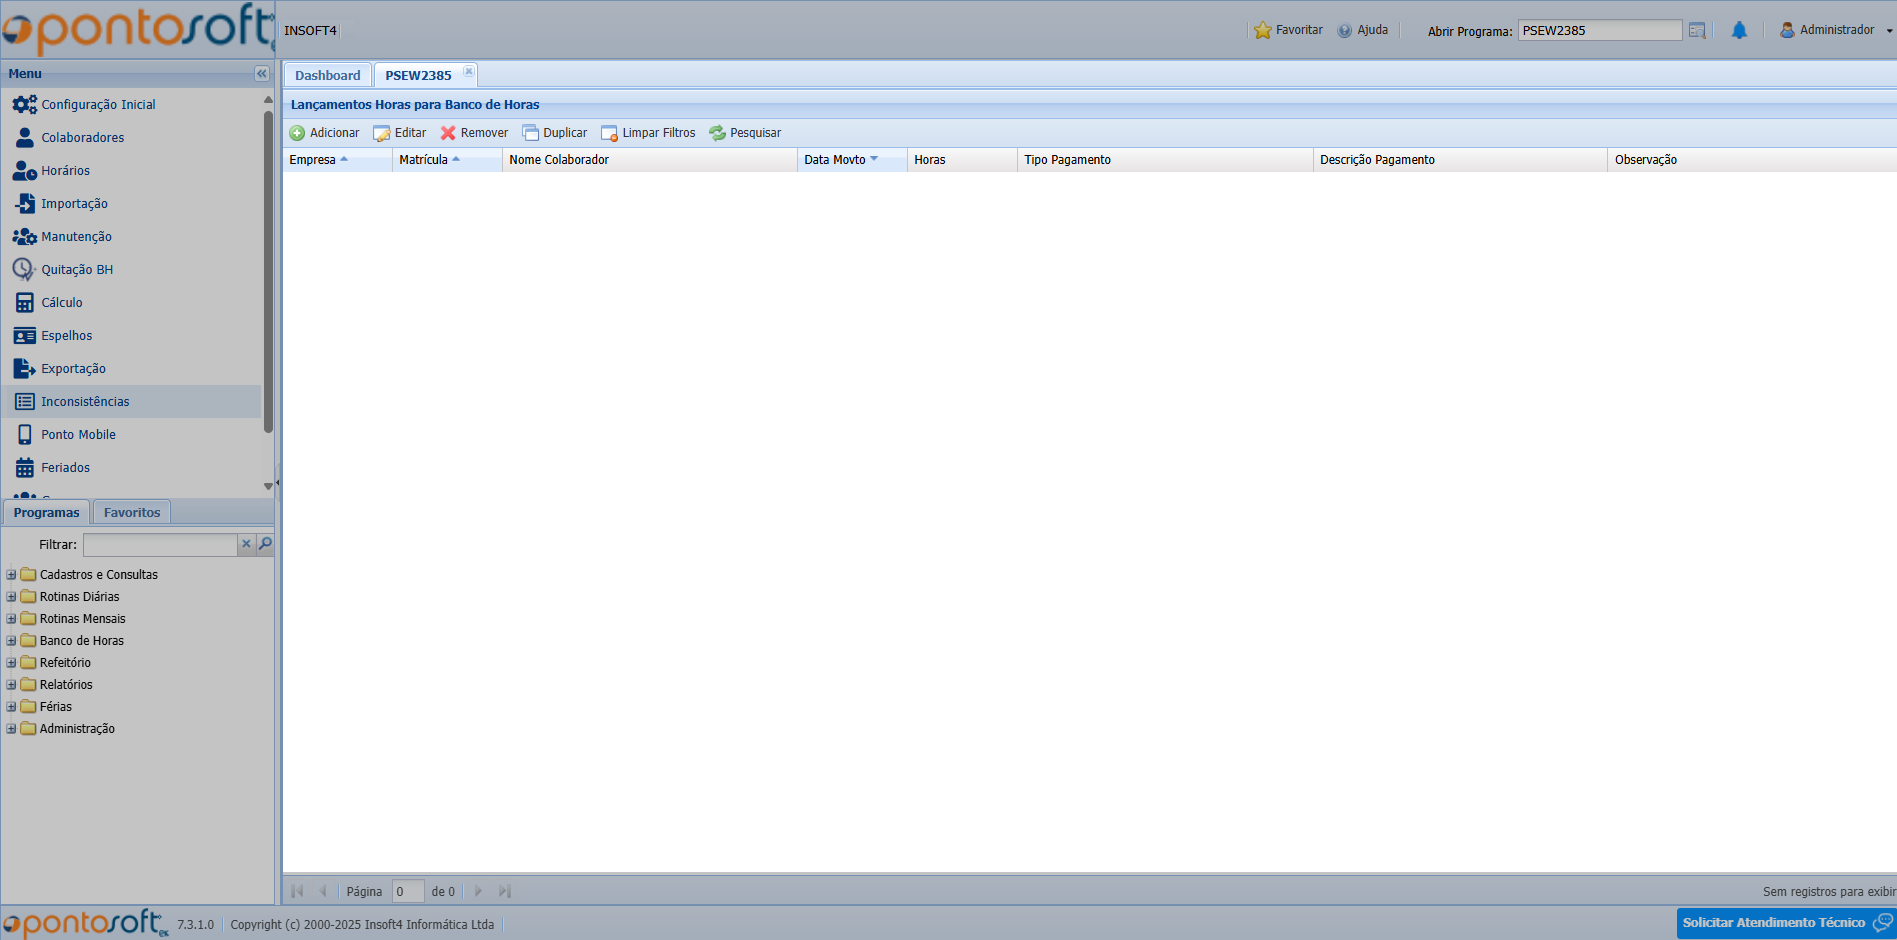Switch to the Favoritos tab
1897x940 pixels.
pyautogui.click(x=132, y=513)
